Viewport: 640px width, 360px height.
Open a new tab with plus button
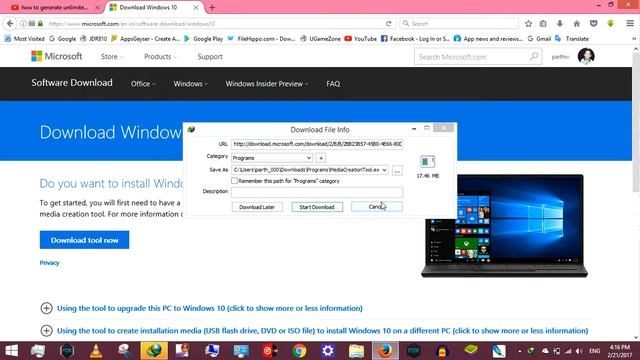[x=212, y=7]
